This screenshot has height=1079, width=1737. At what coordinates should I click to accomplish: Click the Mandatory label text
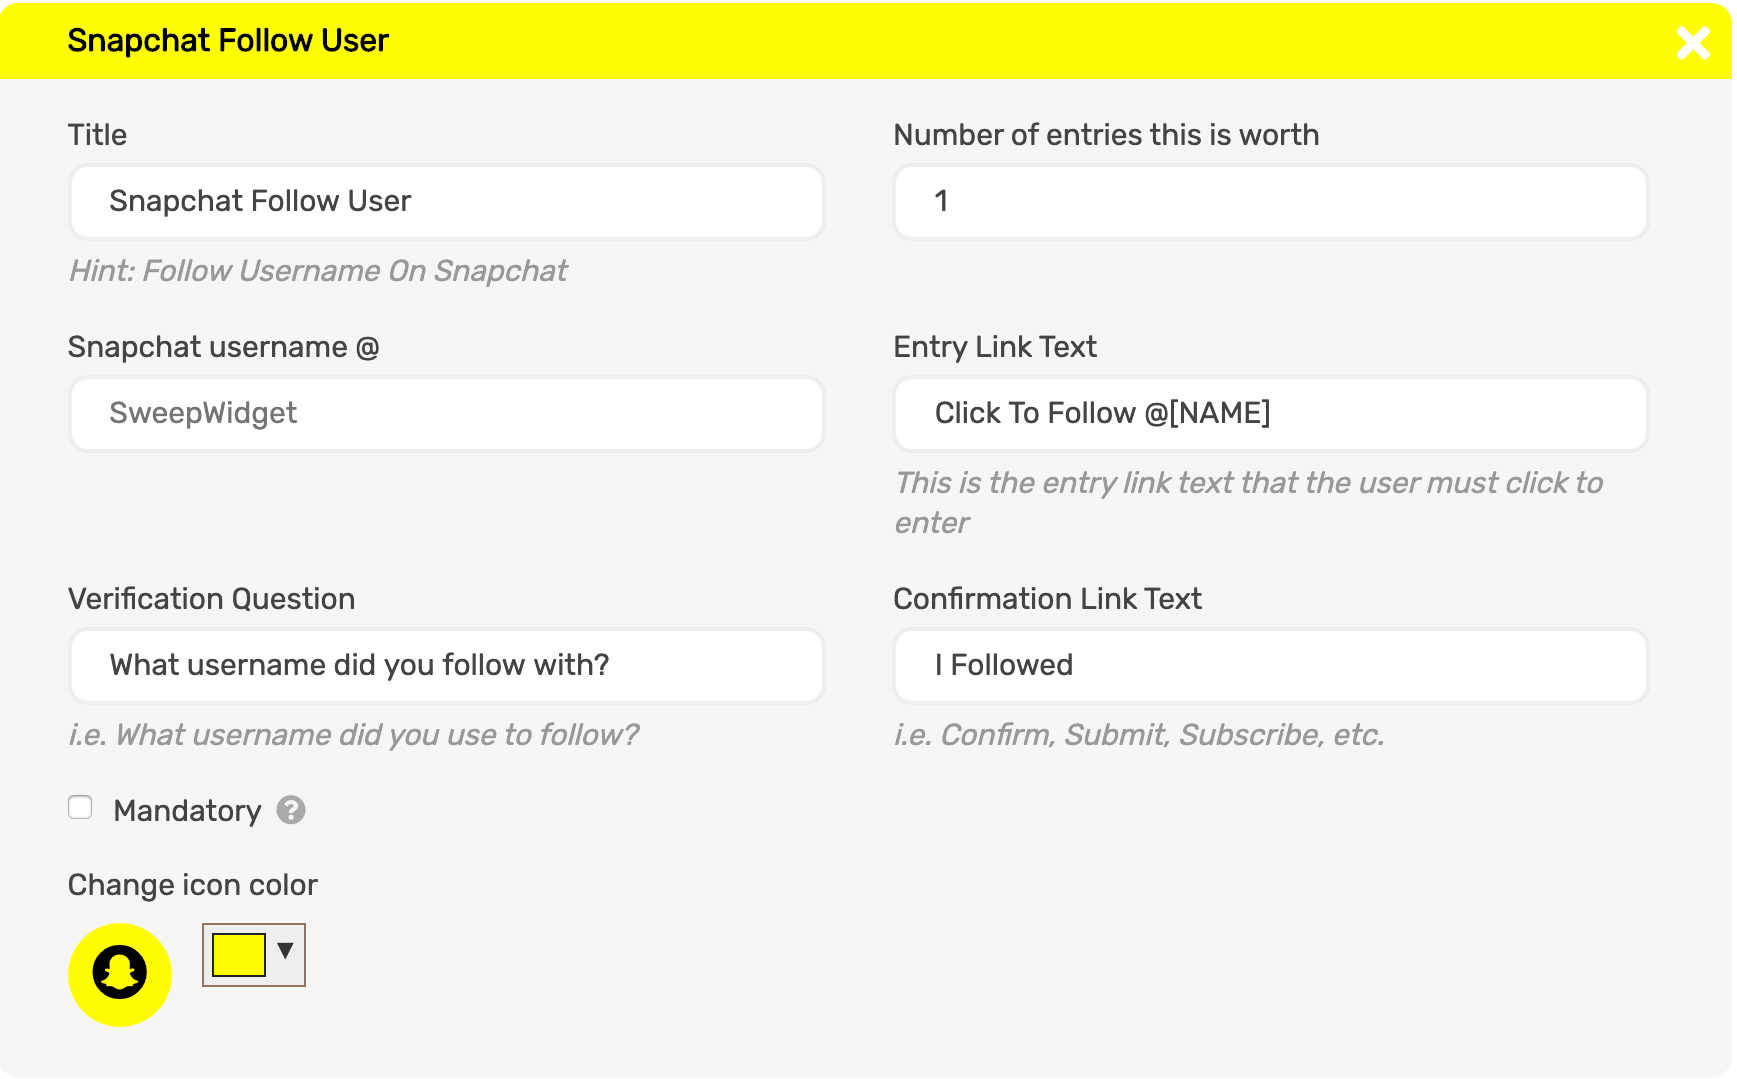pos(186,810)
